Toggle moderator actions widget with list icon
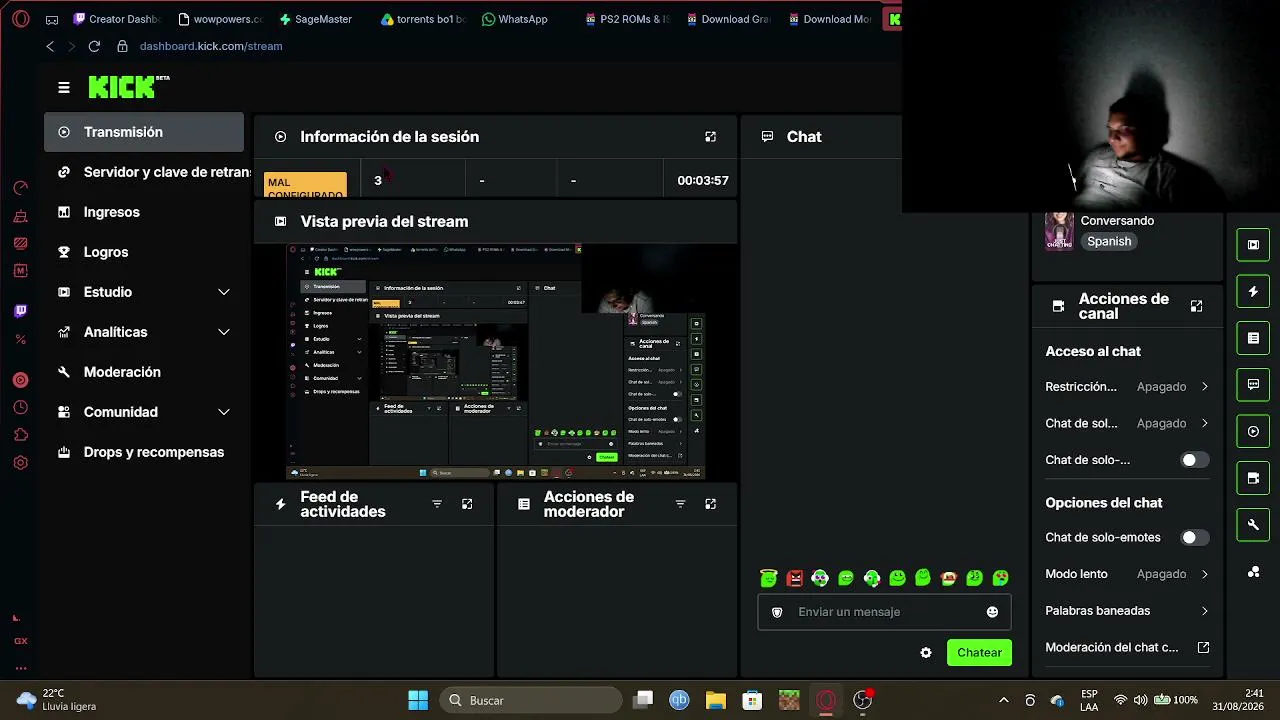 point(1253,338)
